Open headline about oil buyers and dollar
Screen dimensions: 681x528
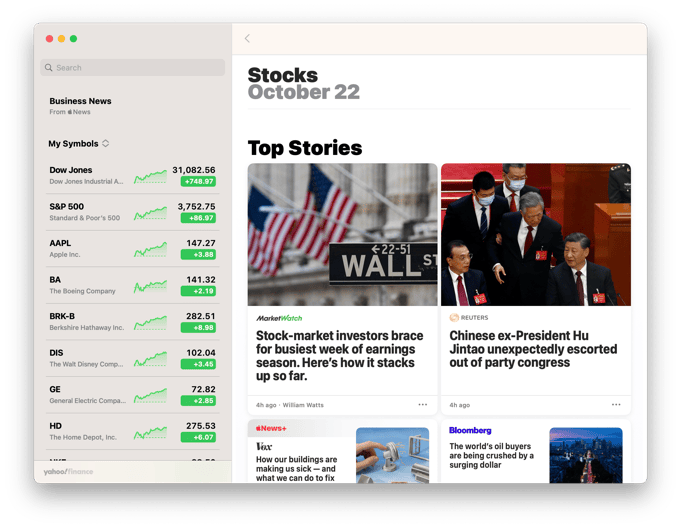pos(492,455)
